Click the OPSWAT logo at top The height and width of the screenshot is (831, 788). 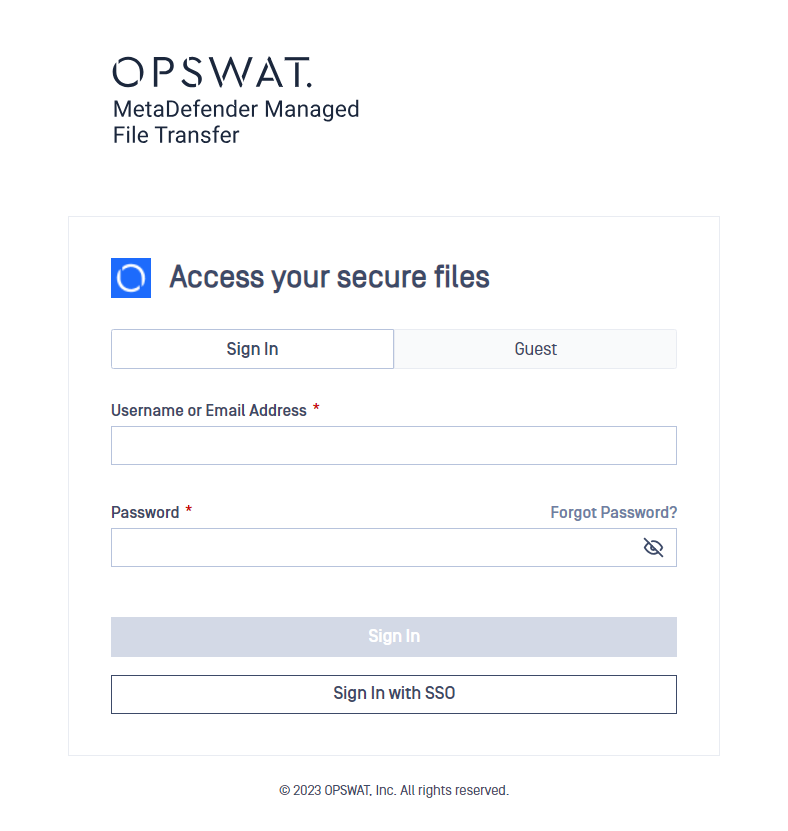212,72
